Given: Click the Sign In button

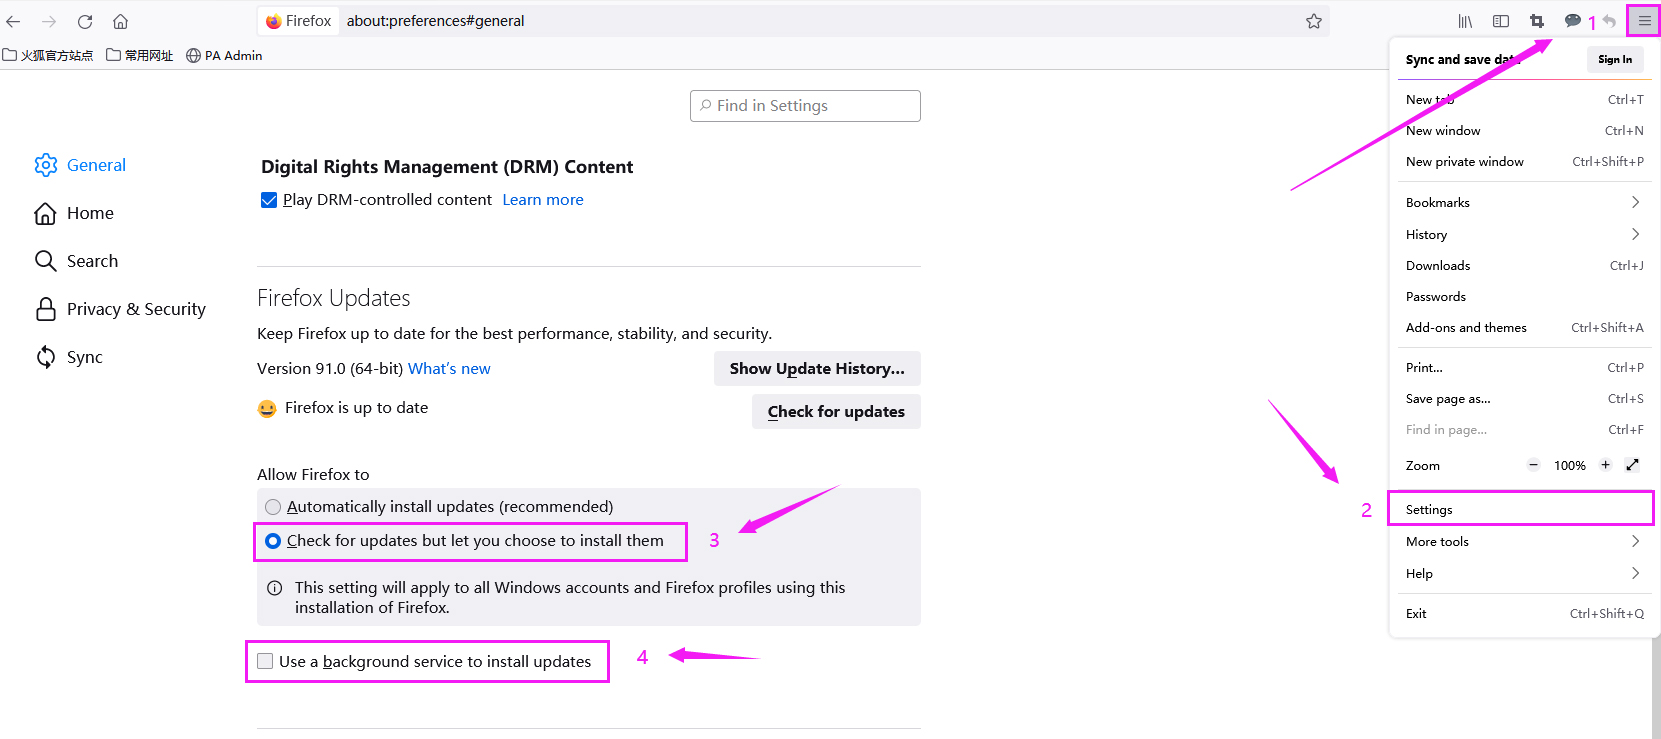Looking at the screenshot, I should click(1615, 59).
